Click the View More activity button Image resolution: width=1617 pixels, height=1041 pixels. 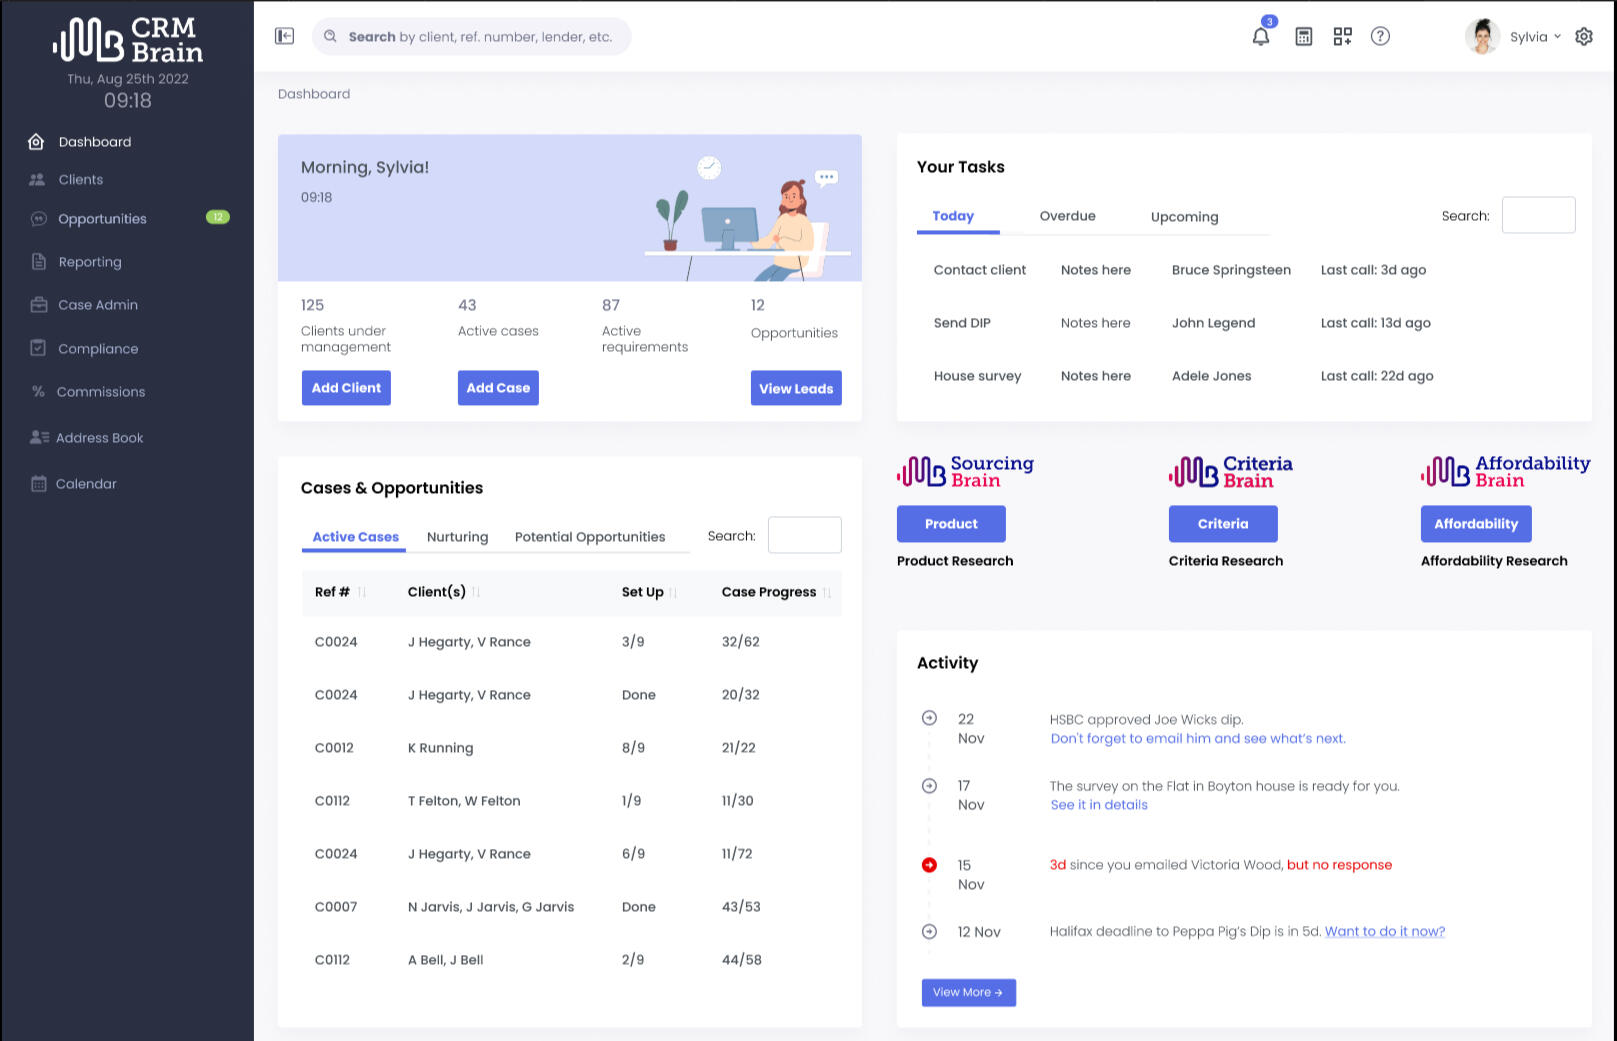coord(968,992)
